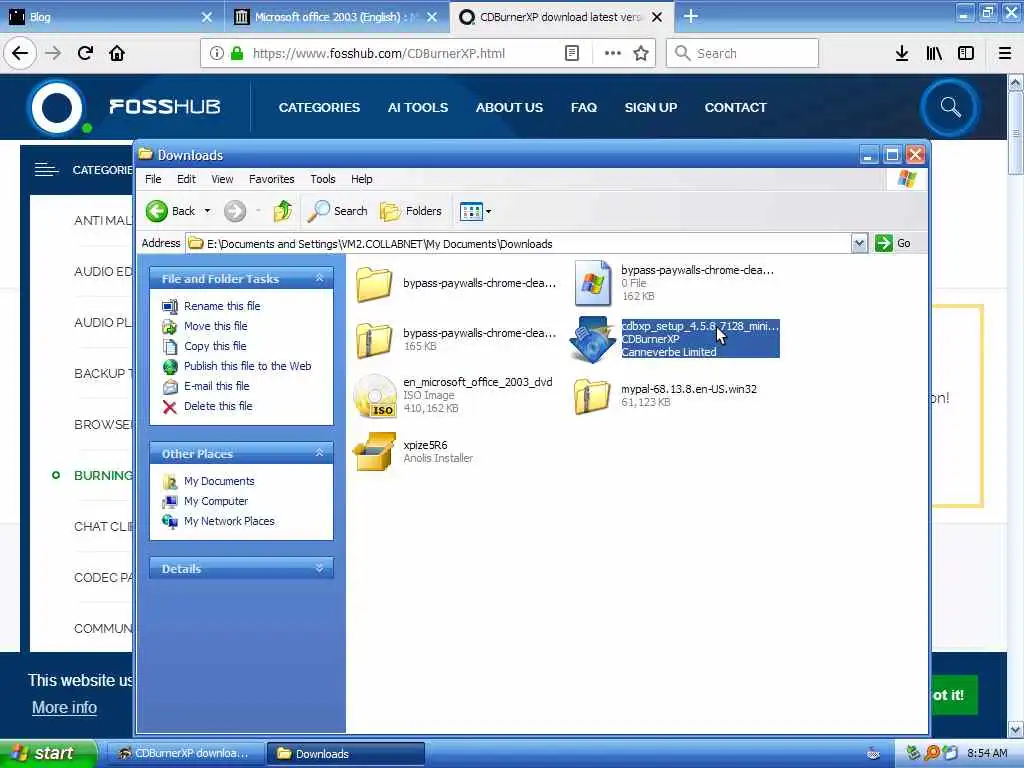The image size is (1024, 768).
Task: Open CATEGORIES in Fosshub navigation
Action: pos(319,107)
